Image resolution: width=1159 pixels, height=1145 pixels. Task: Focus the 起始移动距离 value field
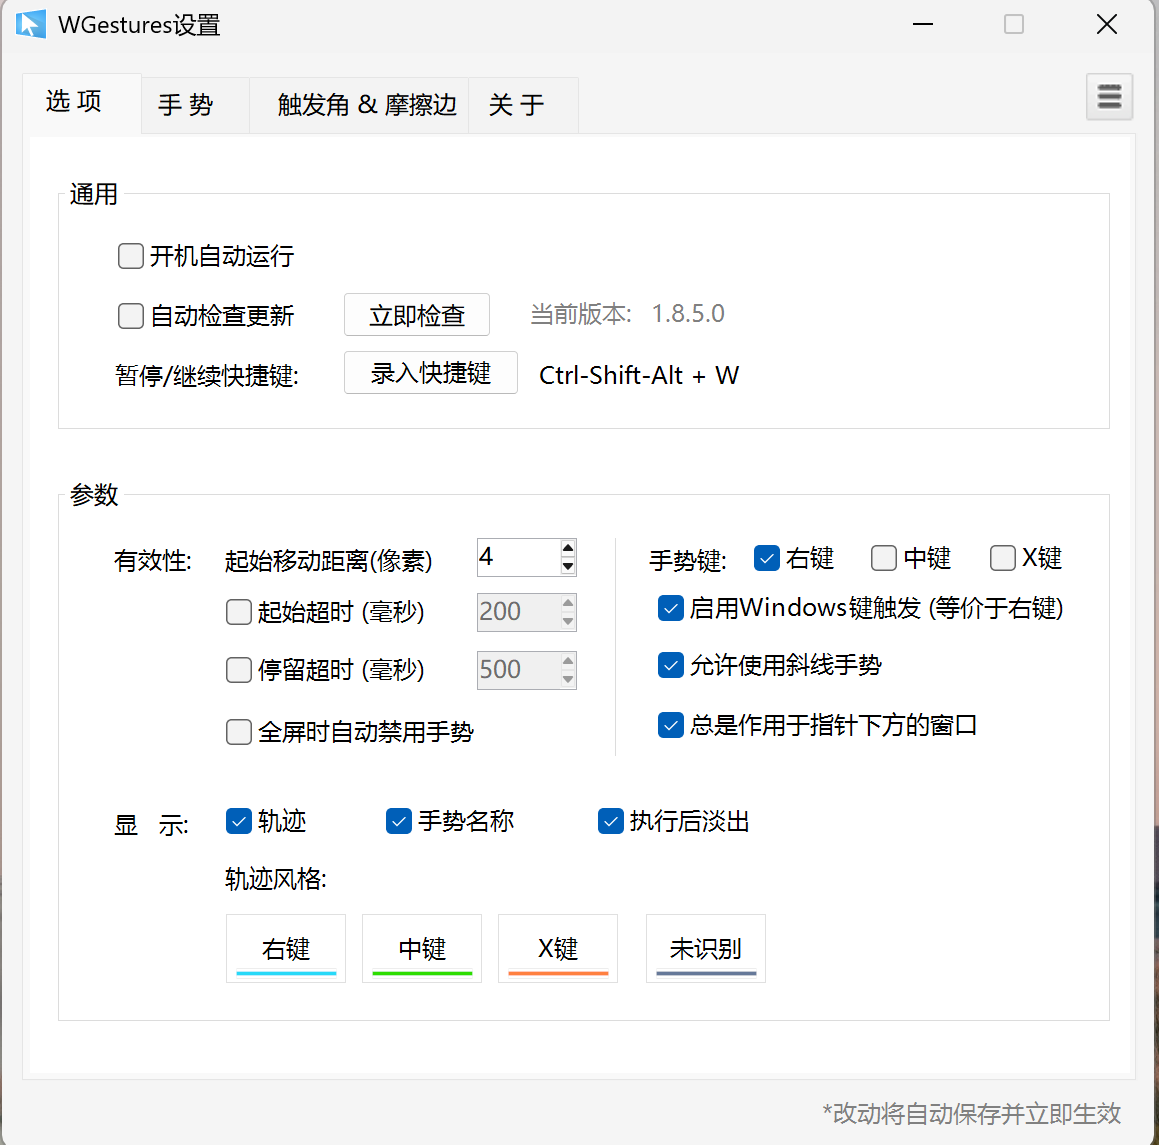[x=519, y=557]
